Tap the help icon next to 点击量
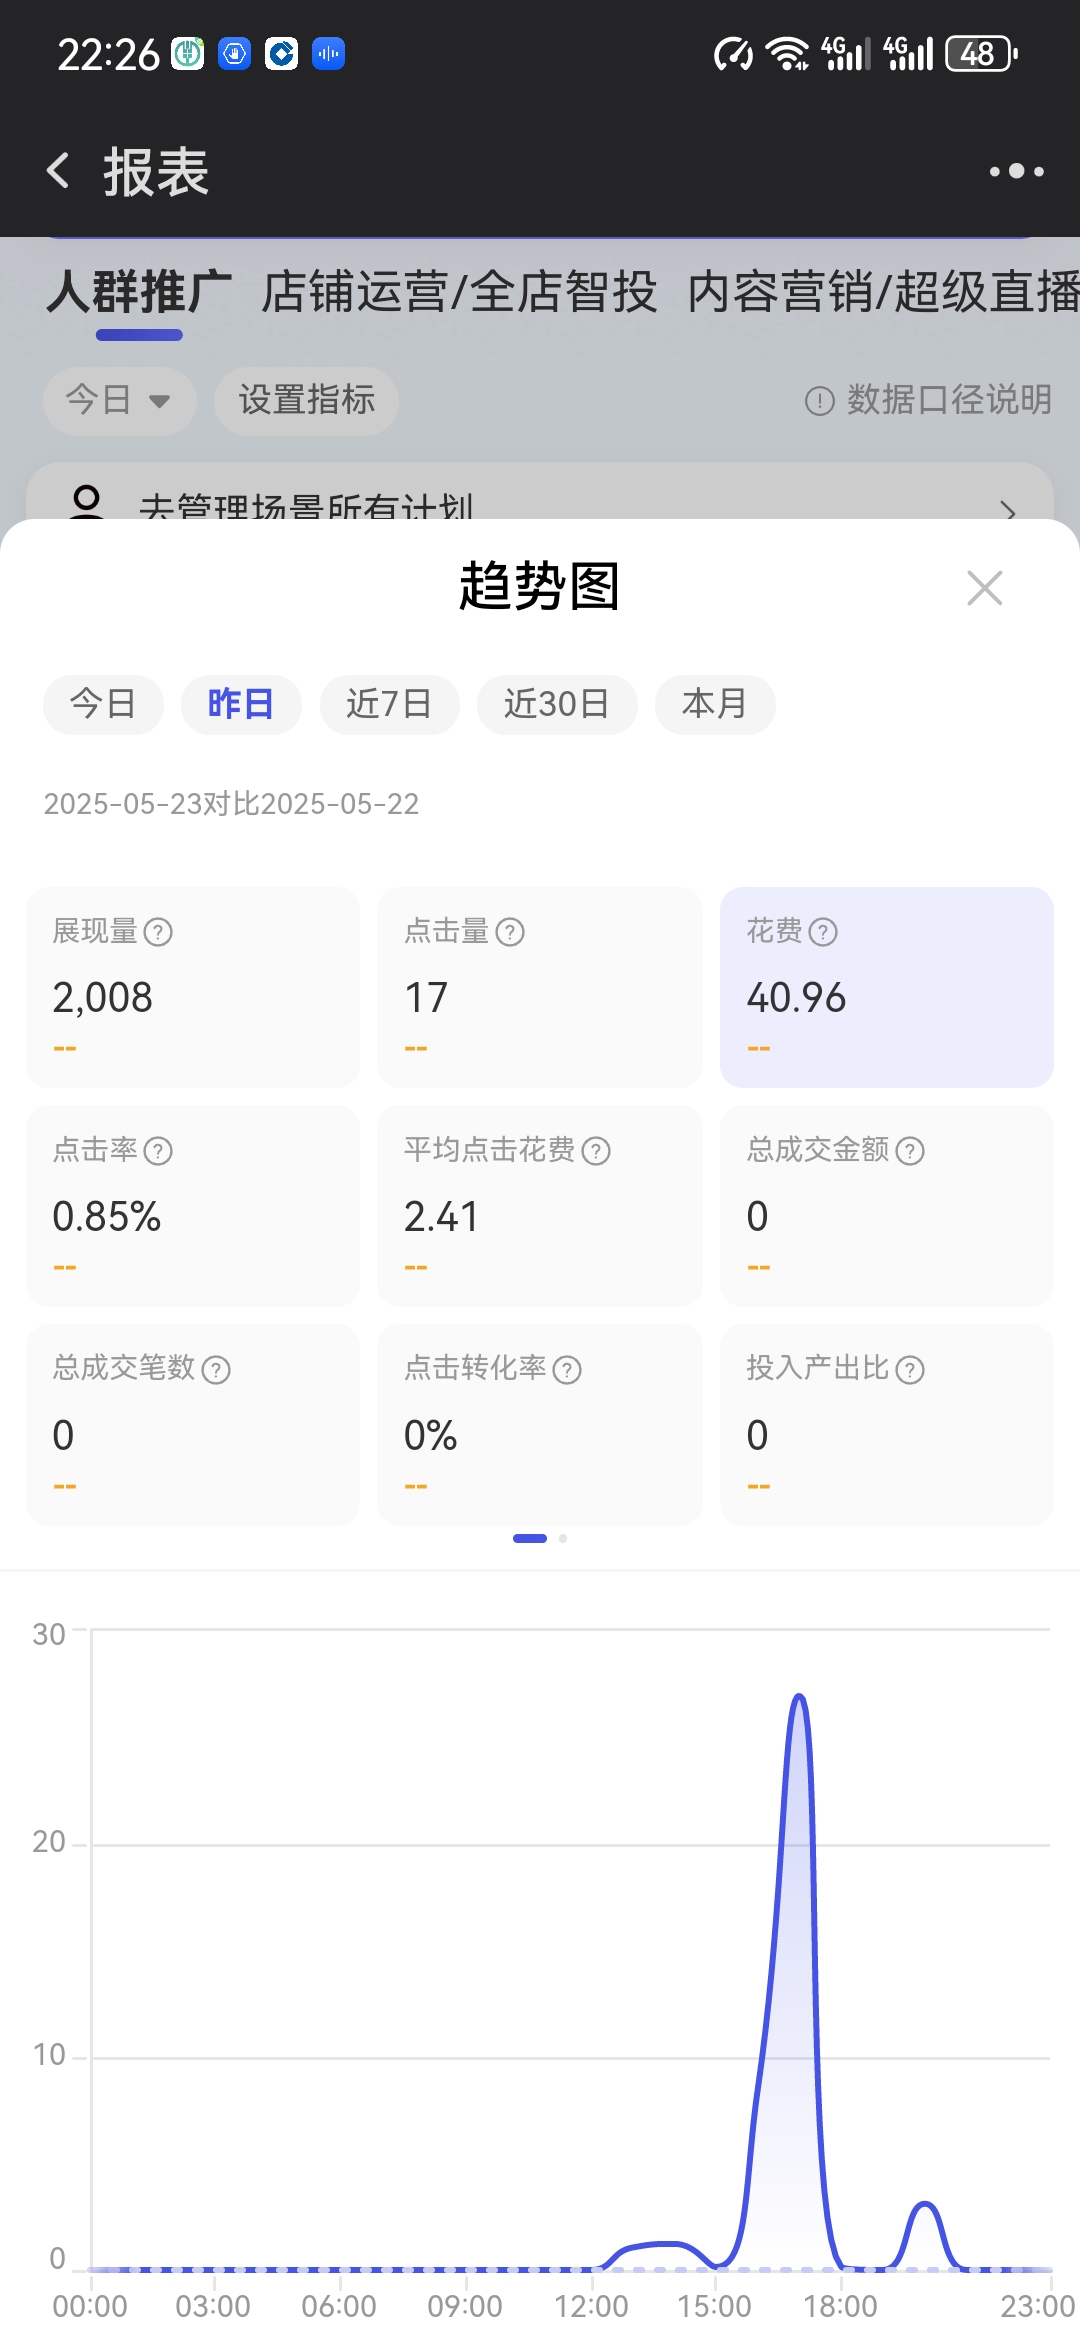Screen dimensions: 1080x2340 [510, 932]
